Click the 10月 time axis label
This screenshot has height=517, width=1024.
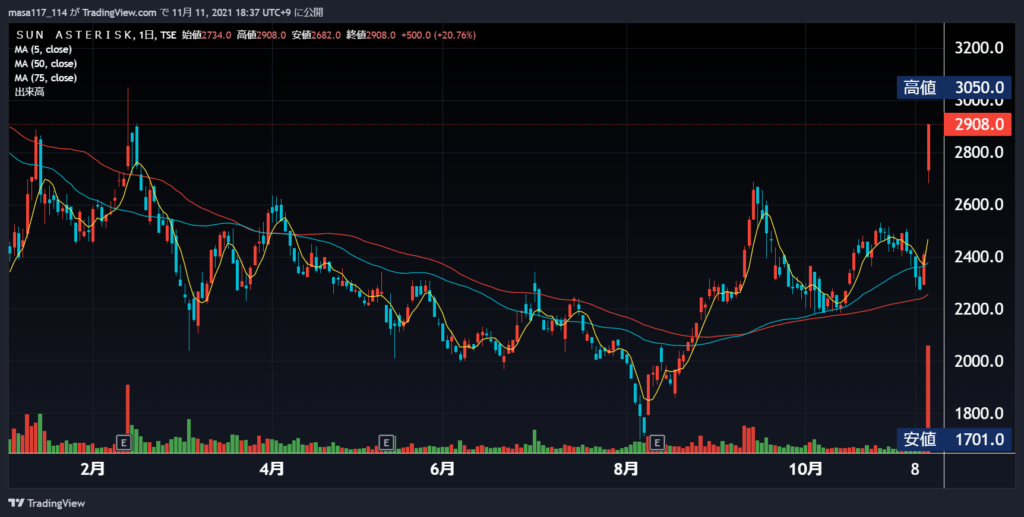[805, 469]
